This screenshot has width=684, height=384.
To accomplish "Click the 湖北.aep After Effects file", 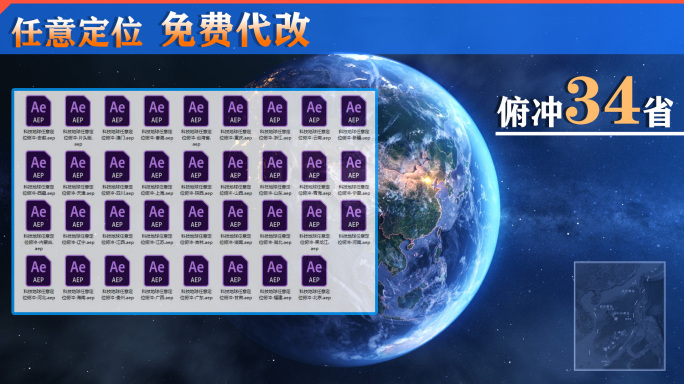I will pos(275,216).
